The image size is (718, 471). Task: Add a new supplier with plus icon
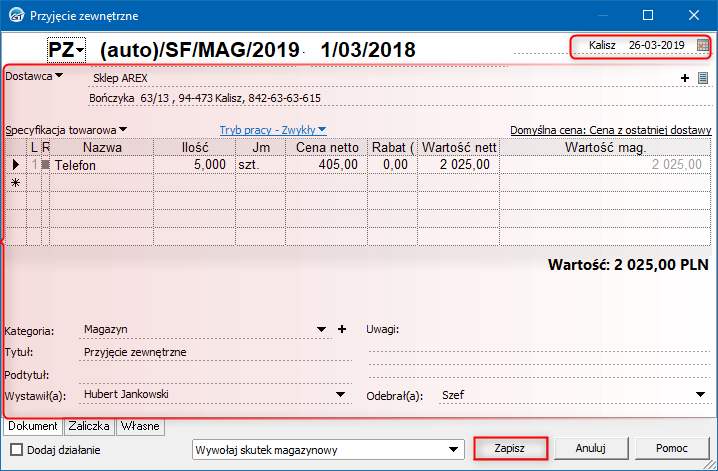[685, 78]
